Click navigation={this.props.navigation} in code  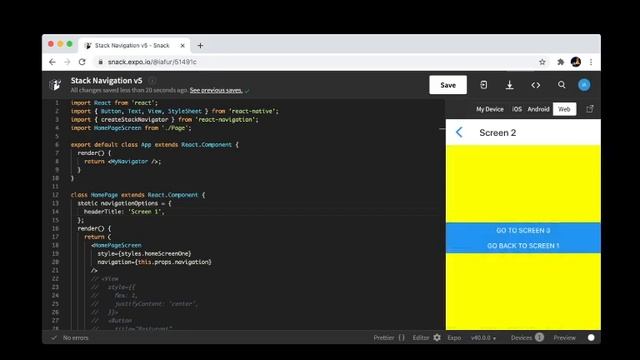click(x=154, y=262)
